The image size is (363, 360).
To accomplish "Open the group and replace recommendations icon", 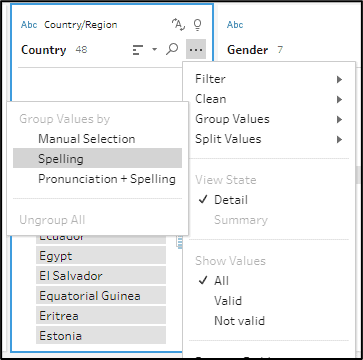I will 178,25.
